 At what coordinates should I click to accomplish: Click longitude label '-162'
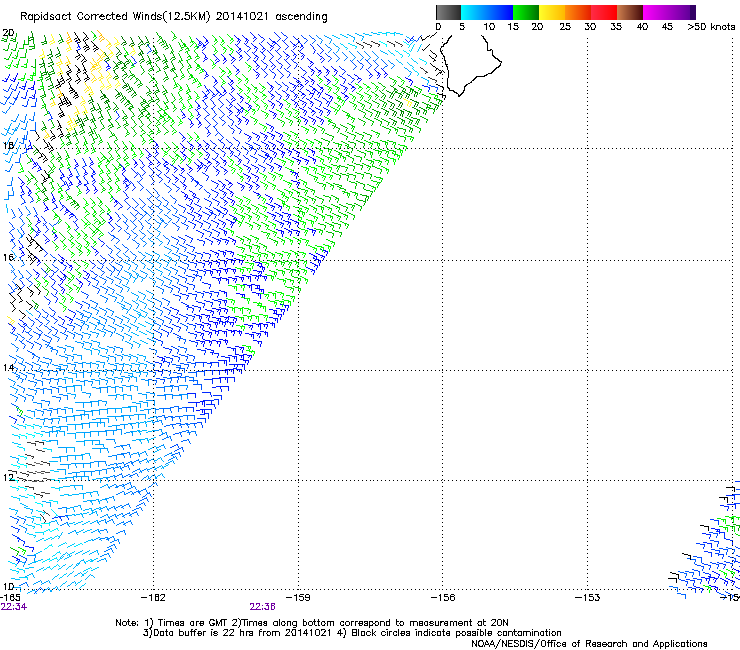click(153, 598)
